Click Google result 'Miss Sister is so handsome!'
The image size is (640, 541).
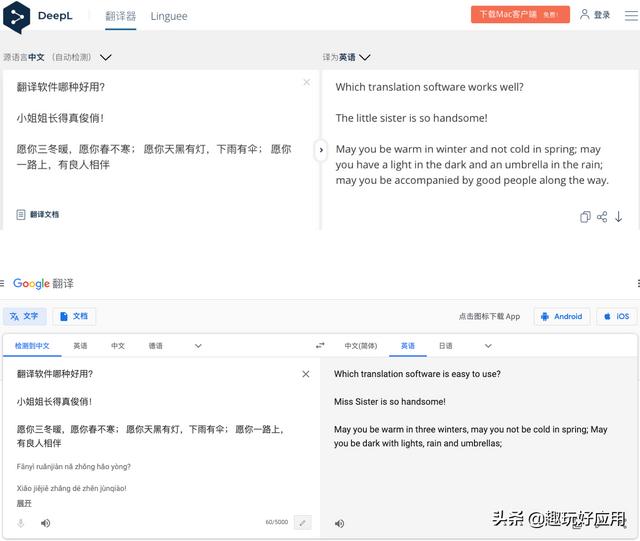coord(390,402)
